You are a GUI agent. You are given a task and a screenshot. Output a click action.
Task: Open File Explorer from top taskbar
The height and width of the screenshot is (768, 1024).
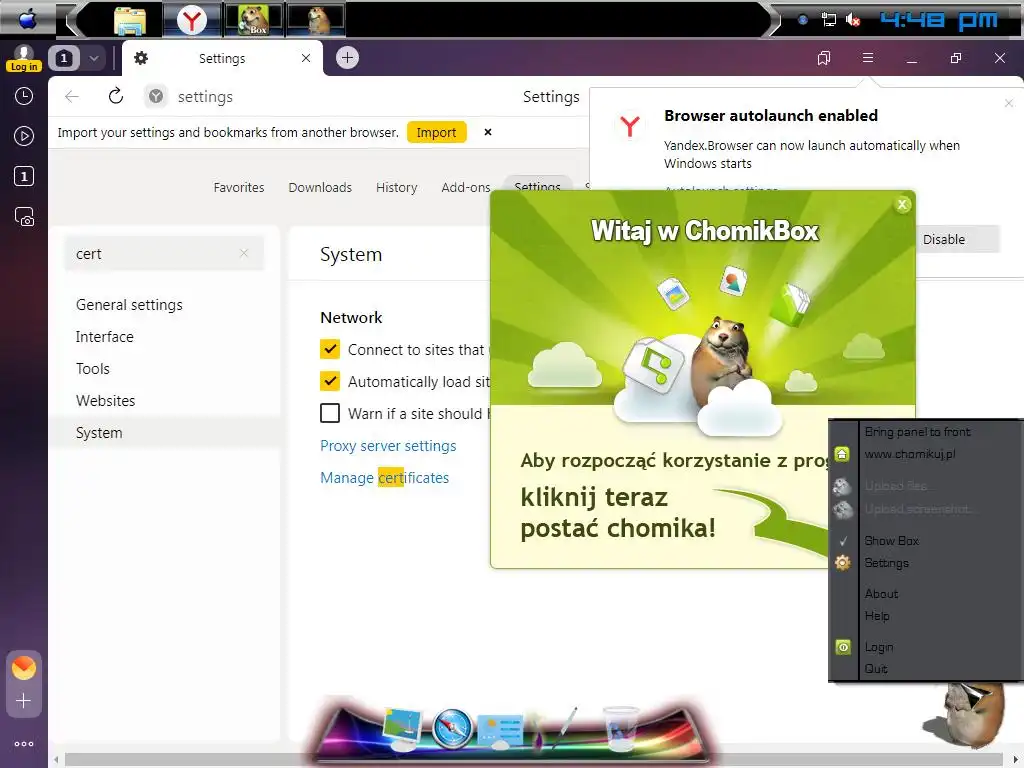pyautogui.click(x=130, y=20)
